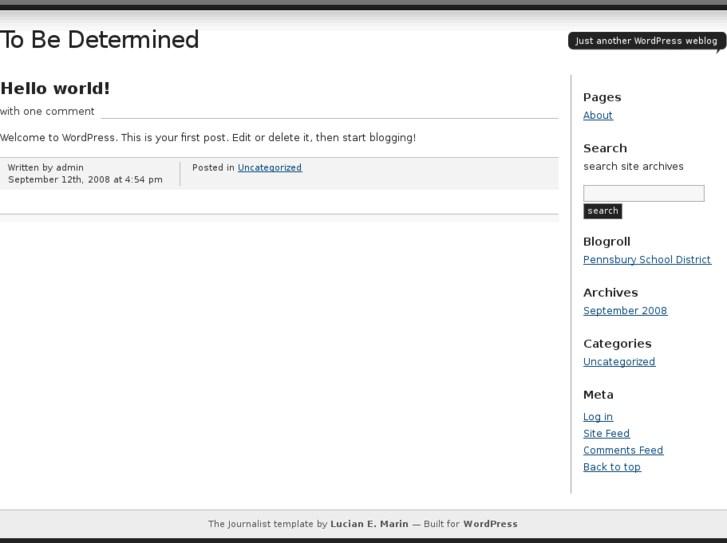
Task: Click the "Welcome to WordPress" post paragraph
Action: click(208, 137)
